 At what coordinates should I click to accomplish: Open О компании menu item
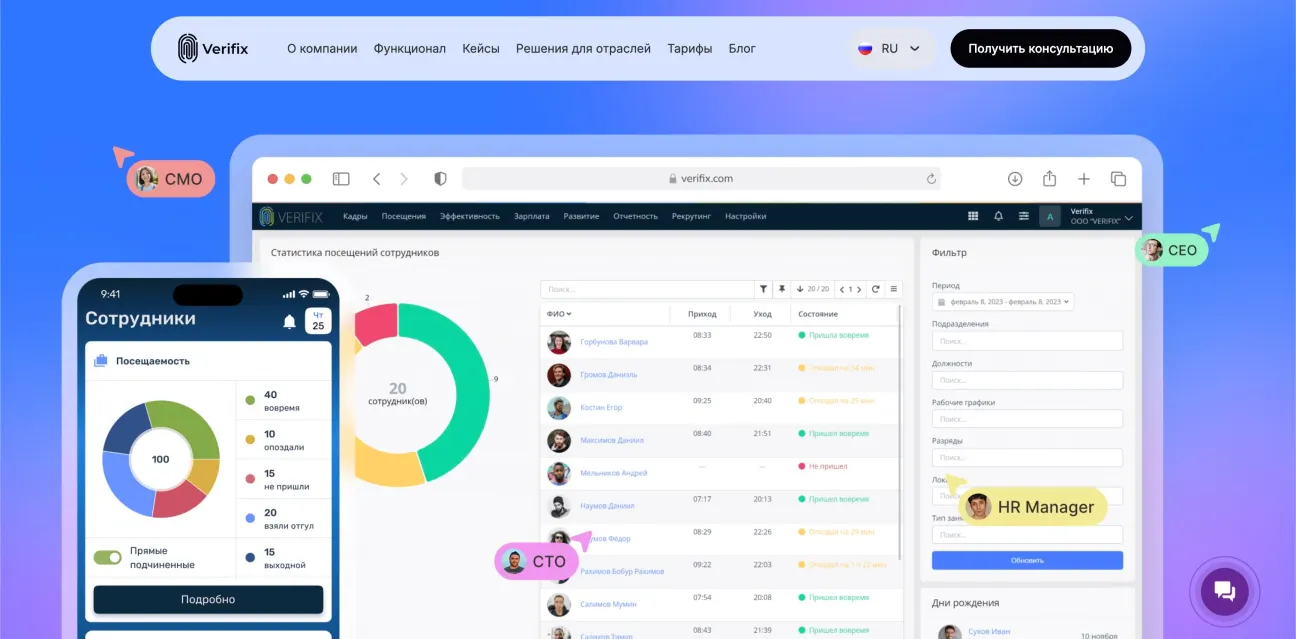(322, 48)
